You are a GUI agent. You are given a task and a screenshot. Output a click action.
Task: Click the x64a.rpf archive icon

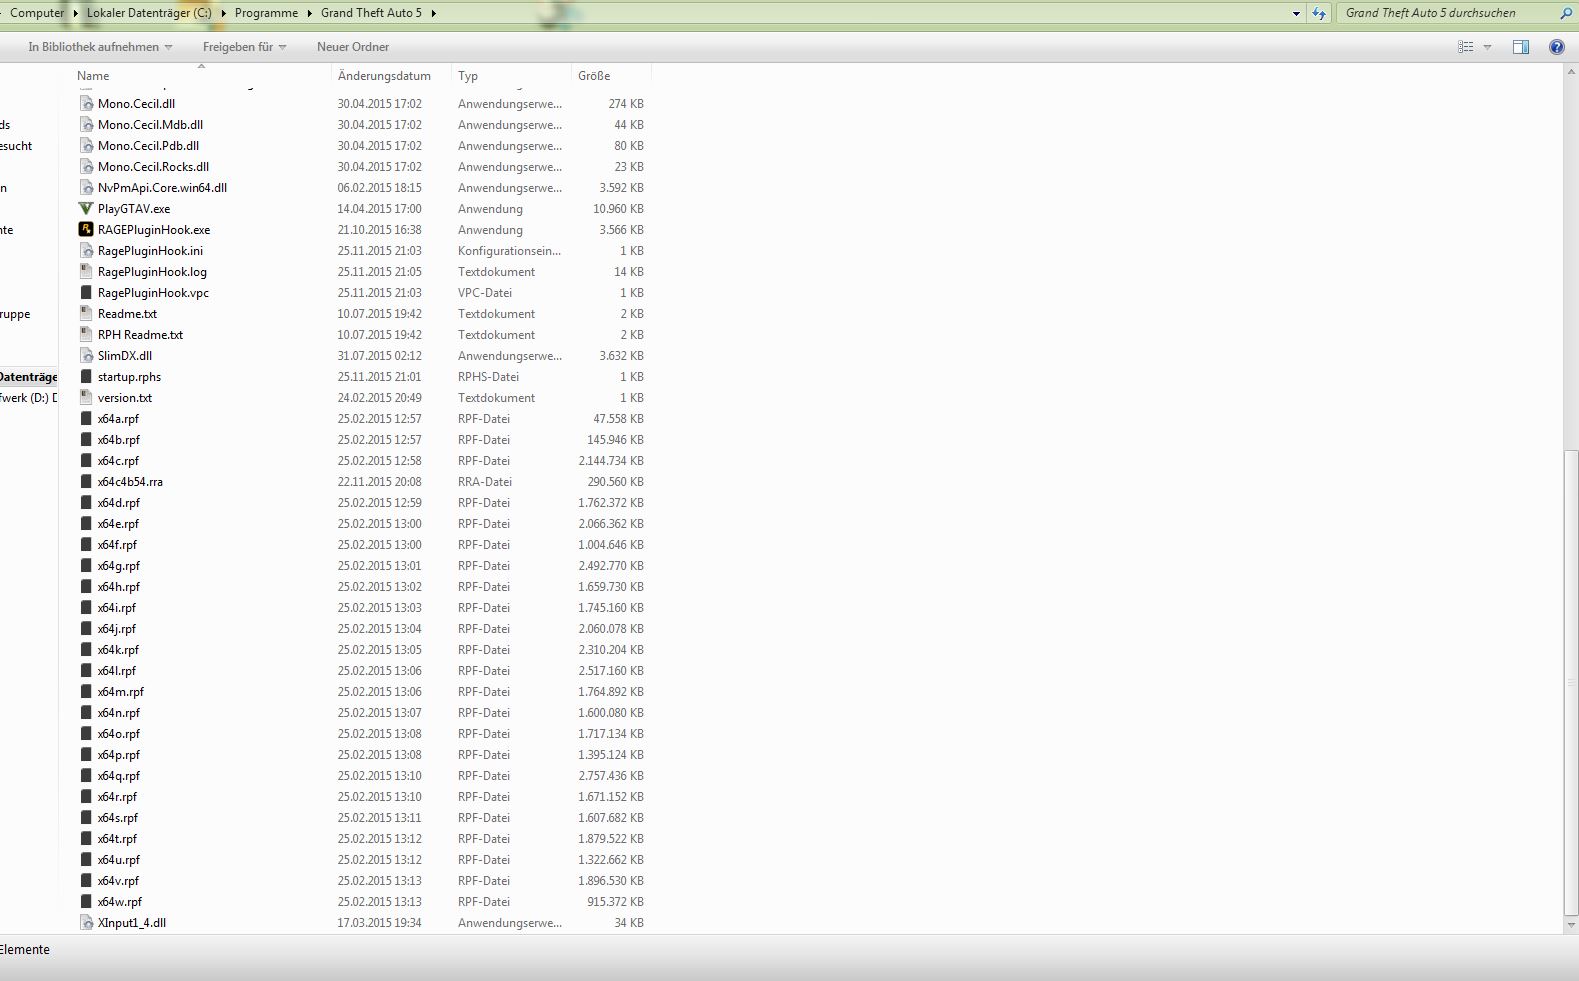coord(86,419)
